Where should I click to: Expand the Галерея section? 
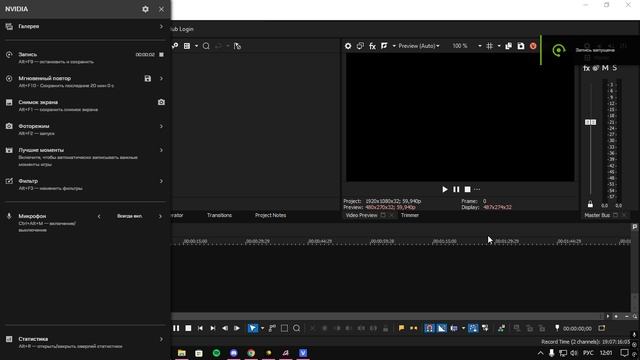[161, 27]
